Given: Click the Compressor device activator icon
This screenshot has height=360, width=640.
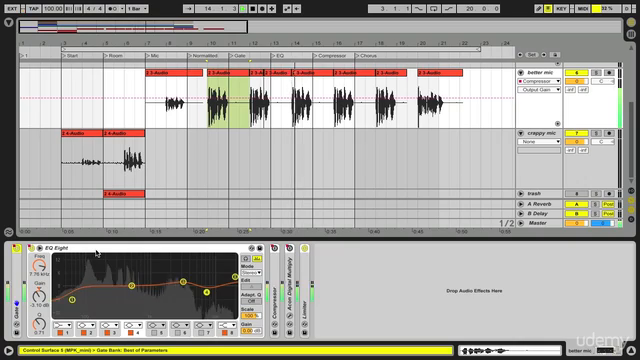Looking at the screenshot, I should point(274,248).
